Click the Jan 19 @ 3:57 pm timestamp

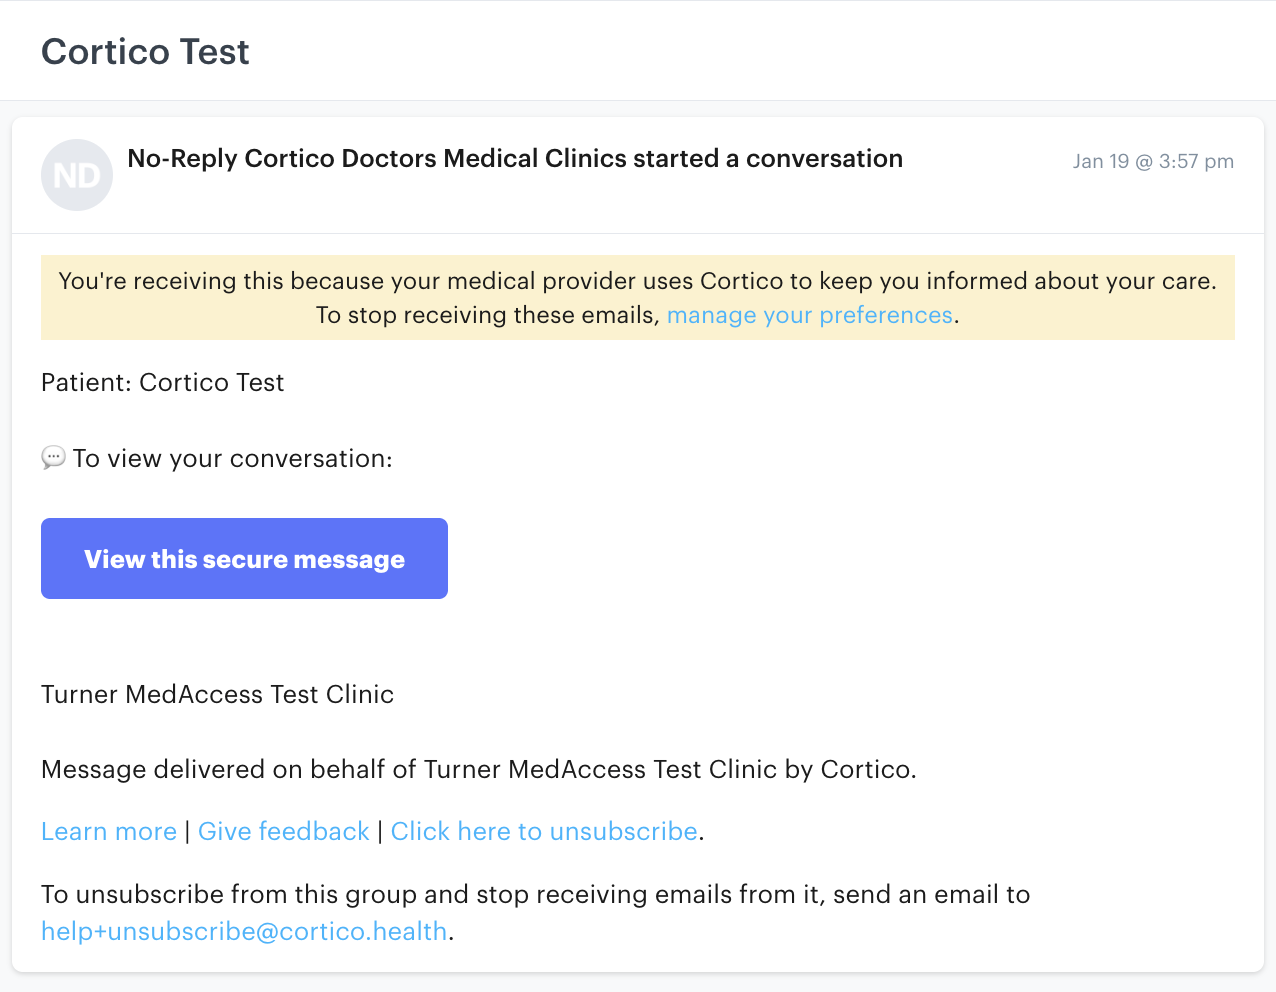point(1153,161)
